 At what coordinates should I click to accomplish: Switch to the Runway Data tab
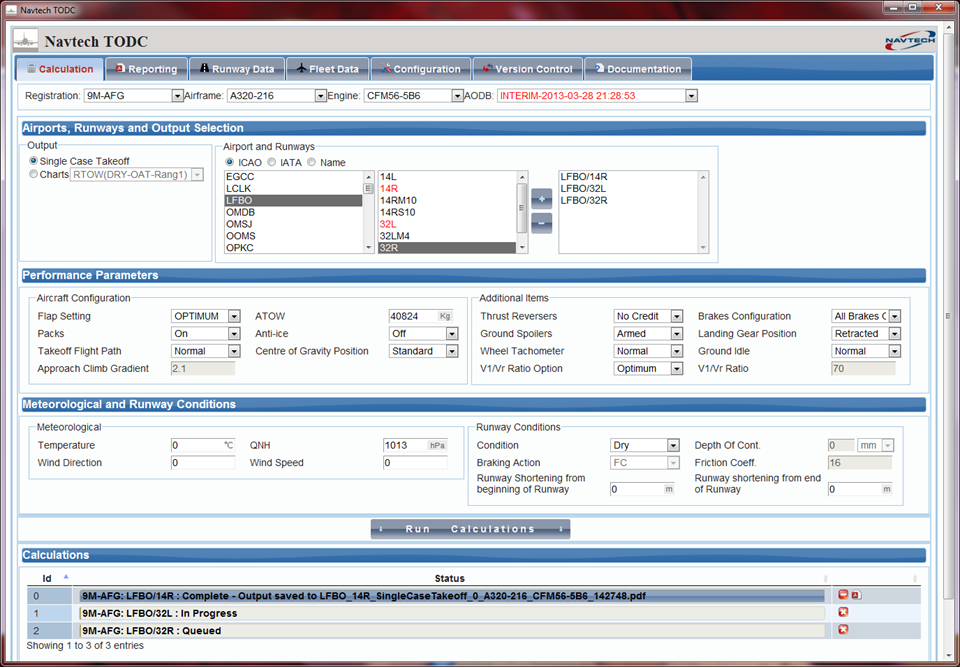(237, 69)
